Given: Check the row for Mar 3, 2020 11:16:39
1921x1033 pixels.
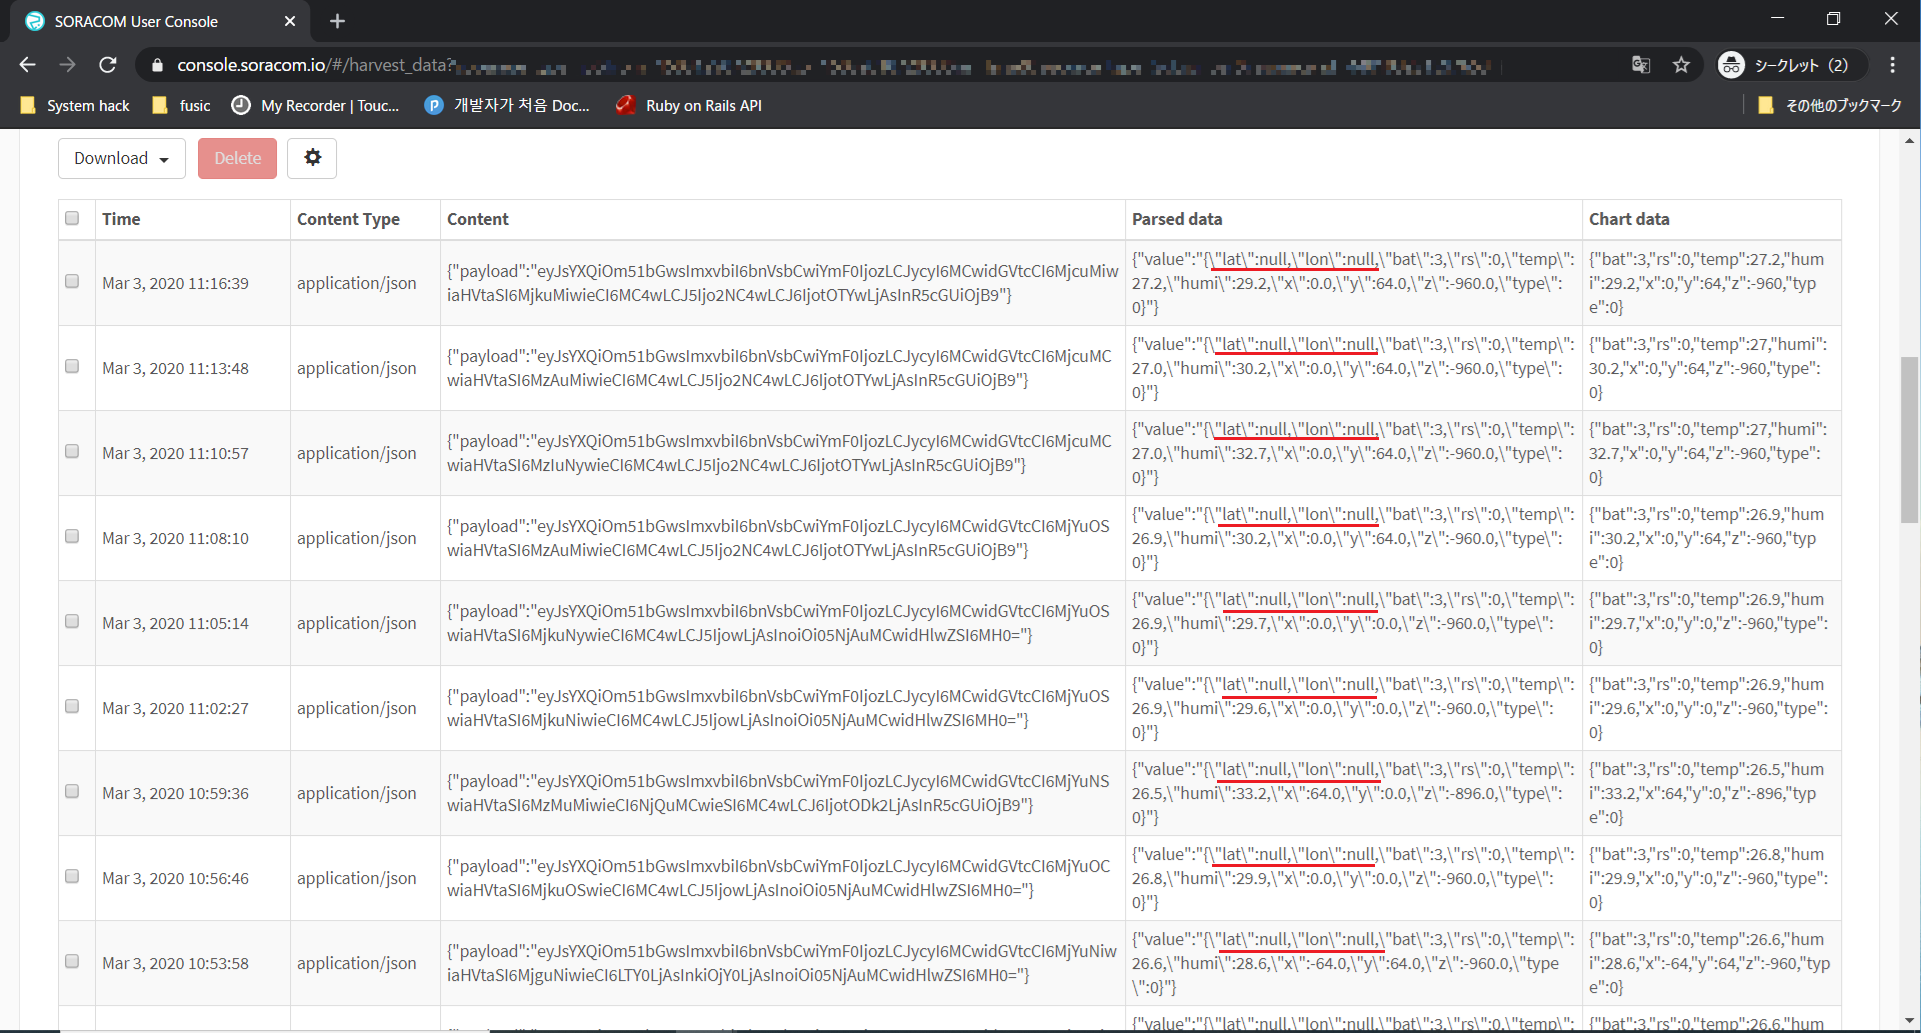Looking at the screenshot, I should 72,282.
